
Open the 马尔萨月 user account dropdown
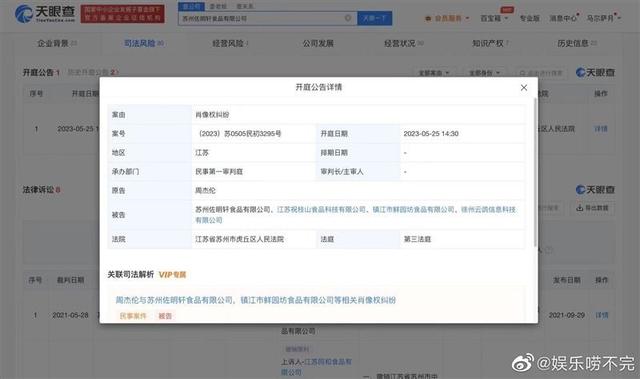tap(603, 18)
